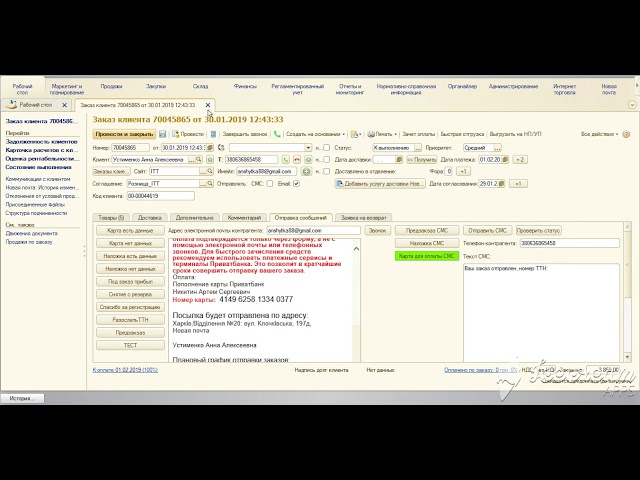Image resolution: width=640 pixels, height=480 pixels.
Task: Open the Продажи section menu
Action: [111, 87]
